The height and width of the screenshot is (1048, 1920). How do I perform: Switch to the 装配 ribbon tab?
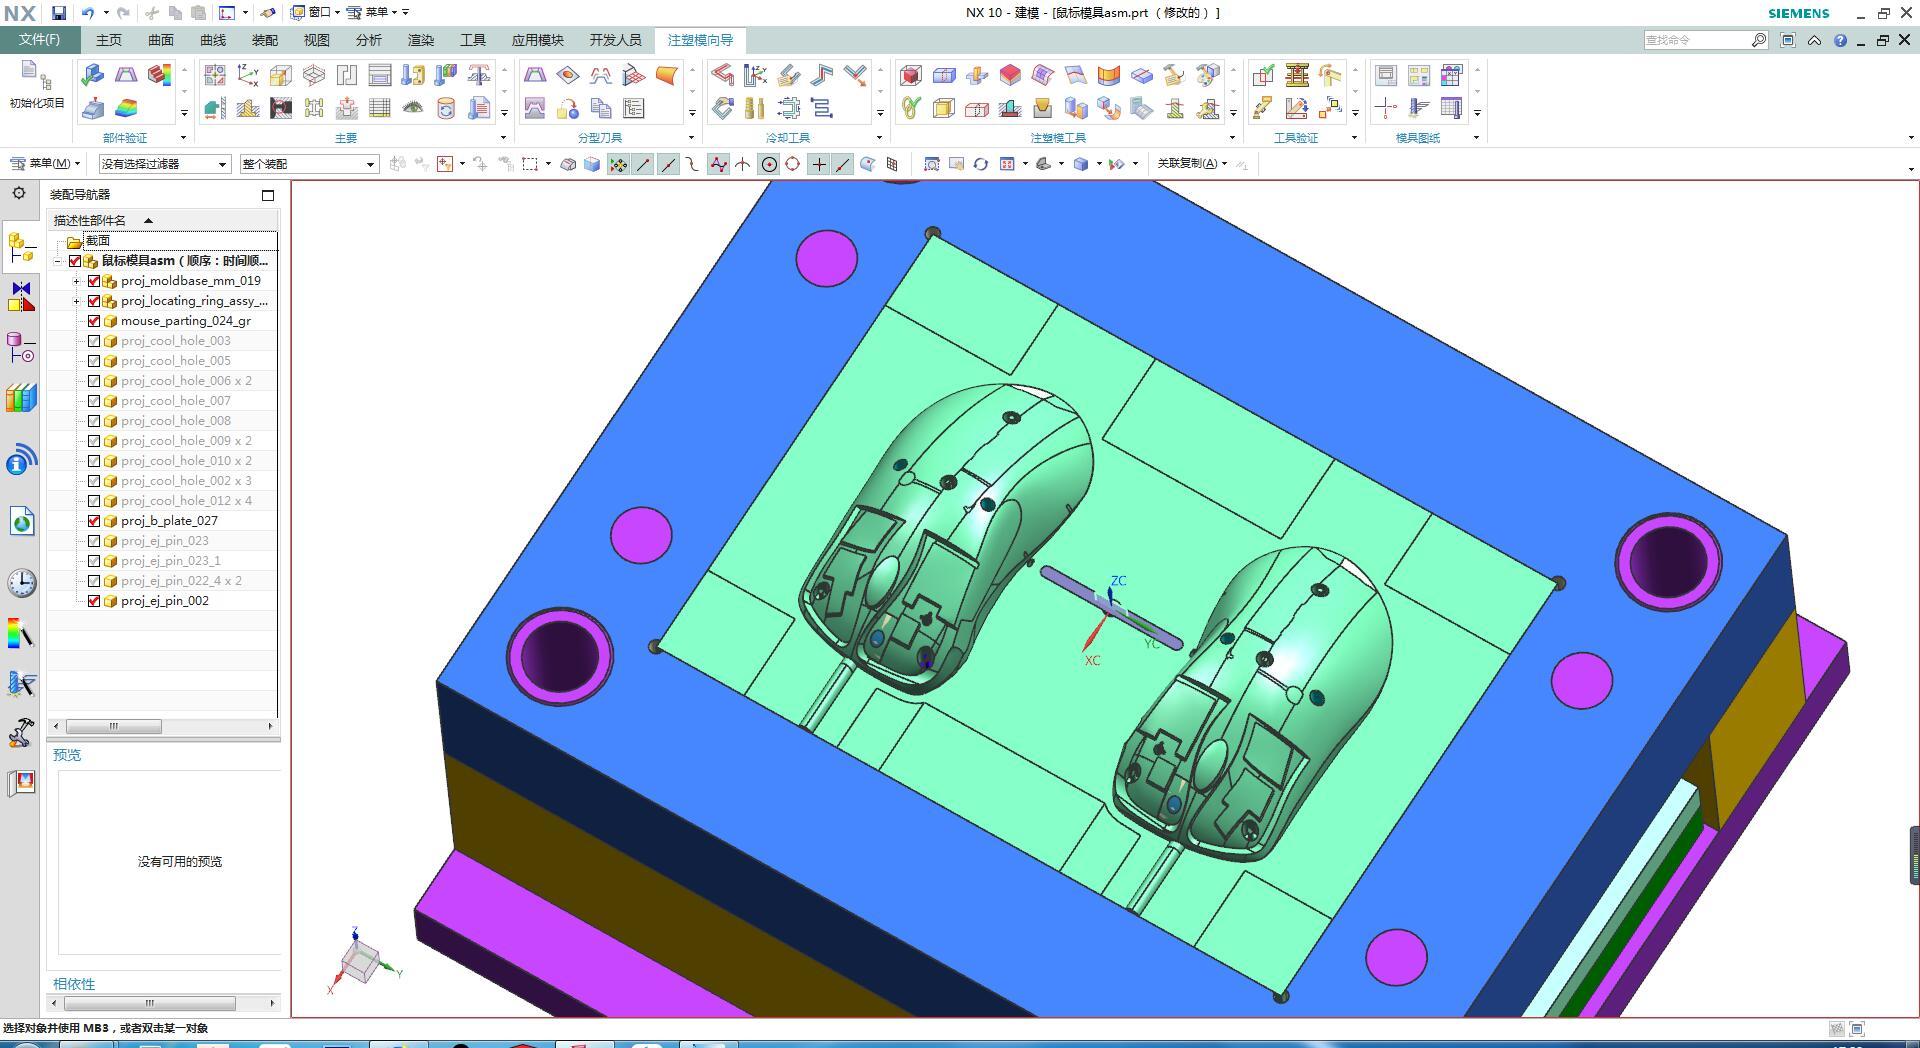point(265,40)
